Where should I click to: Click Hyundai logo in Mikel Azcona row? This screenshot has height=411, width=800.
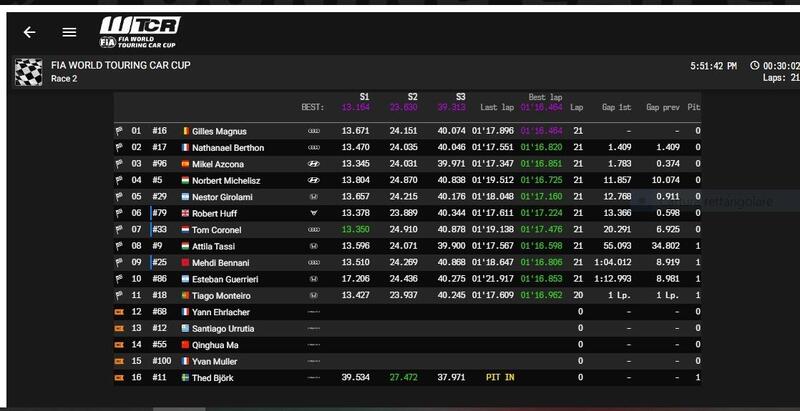pos(314,164)
